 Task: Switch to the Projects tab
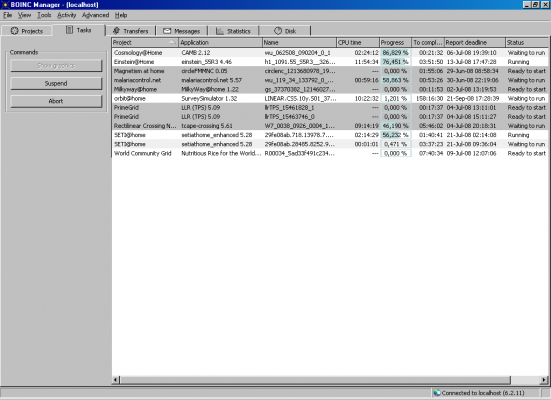click(x=27, y=31)
